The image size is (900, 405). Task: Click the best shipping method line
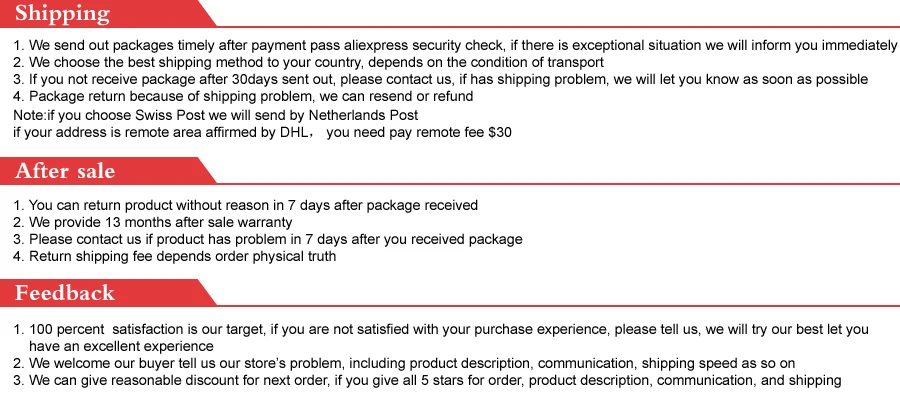308,62
